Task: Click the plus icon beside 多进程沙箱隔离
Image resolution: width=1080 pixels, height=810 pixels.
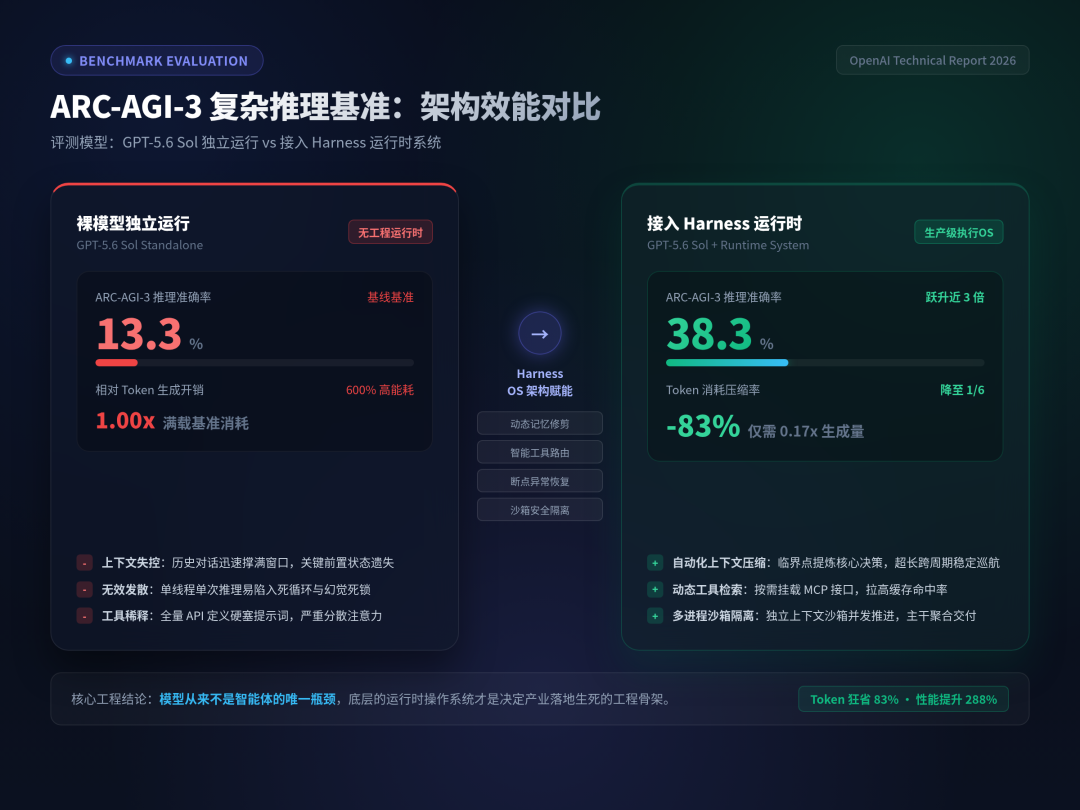Action: [x=655, y=616]
